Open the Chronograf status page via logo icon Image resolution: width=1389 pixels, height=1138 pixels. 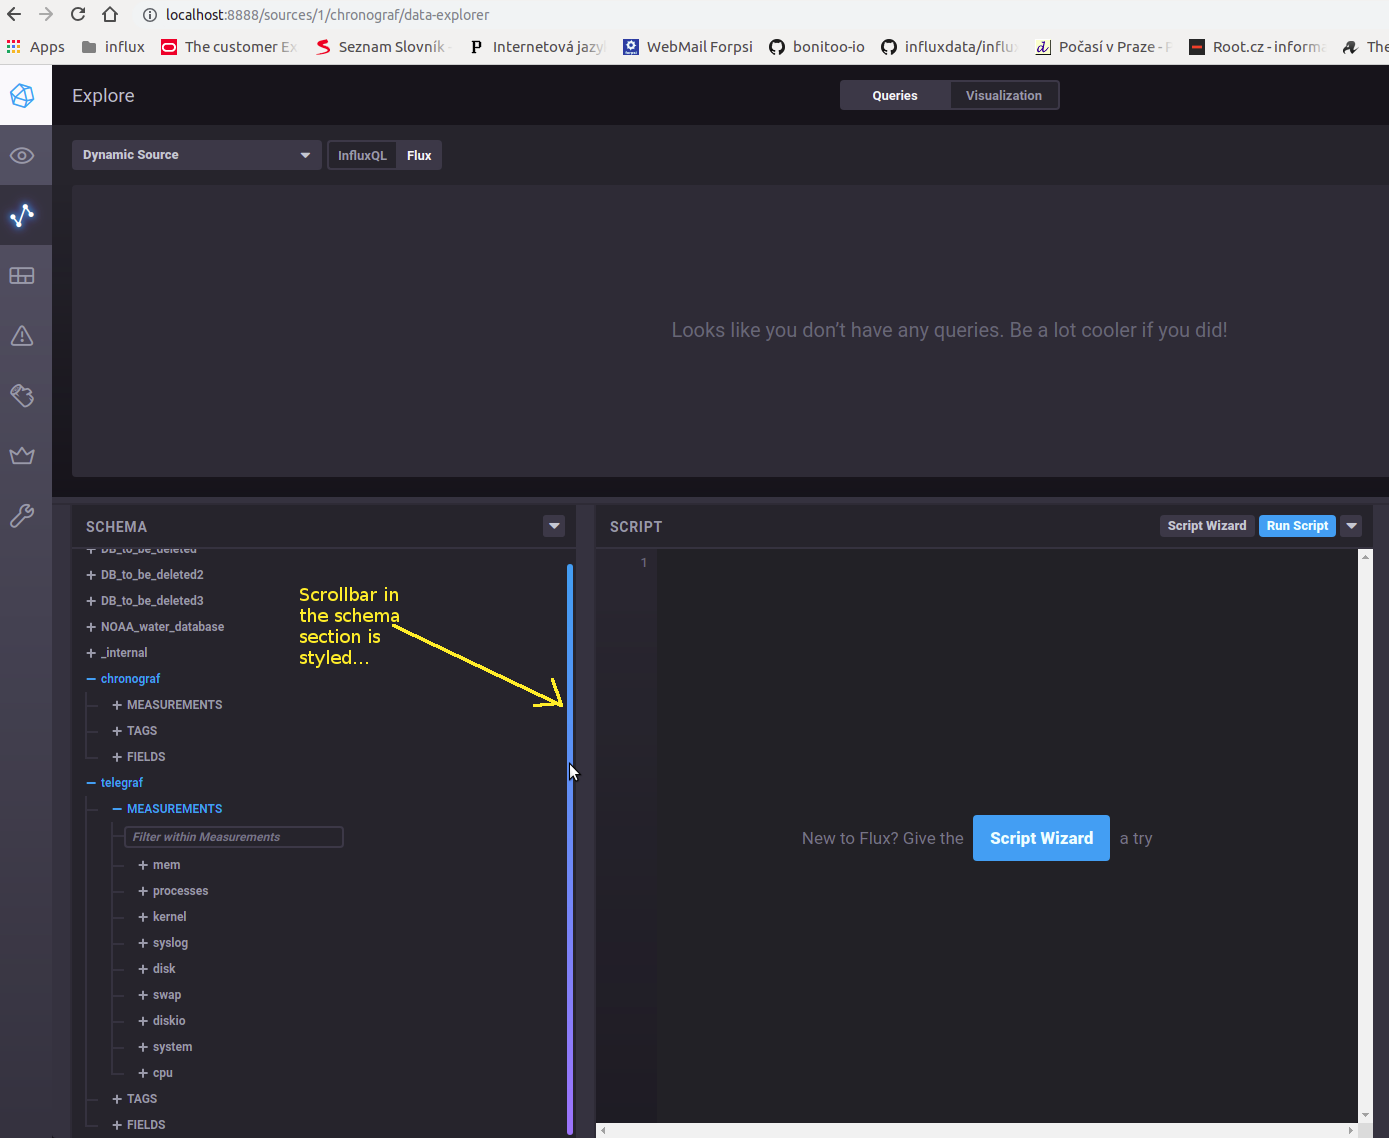click(x=23, y=94)
